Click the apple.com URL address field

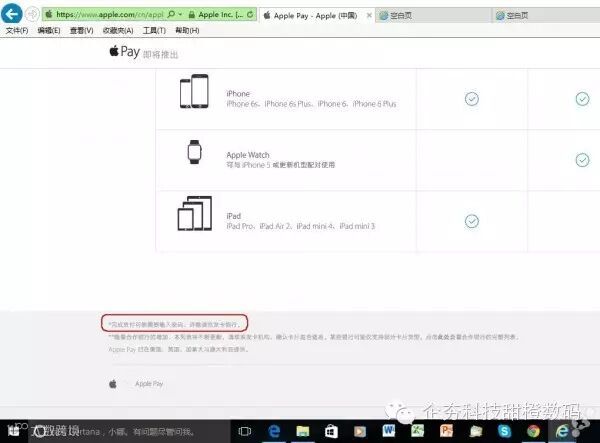pyautogui.click(x=109, y=15)
